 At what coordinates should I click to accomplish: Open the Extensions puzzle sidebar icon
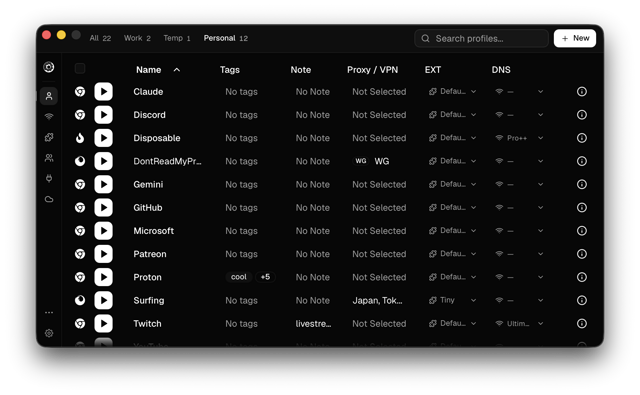coord(49,137)
